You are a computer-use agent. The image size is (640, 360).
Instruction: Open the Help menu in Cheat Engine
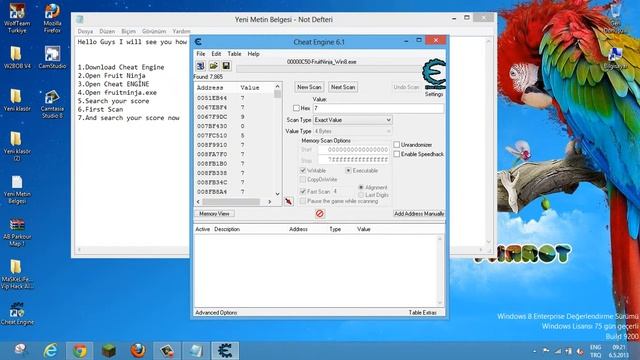click(253, 53)
